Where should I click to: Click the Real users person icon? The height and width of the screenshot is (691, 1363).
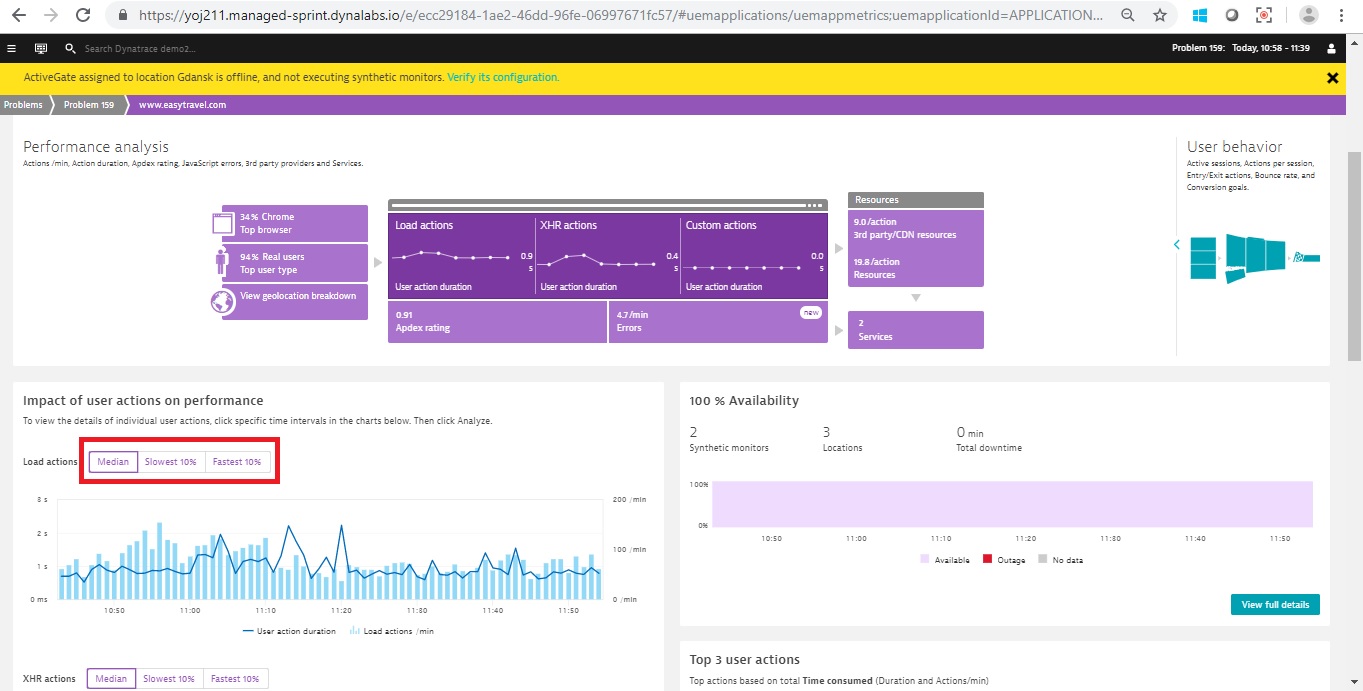(x=222, y=263)
